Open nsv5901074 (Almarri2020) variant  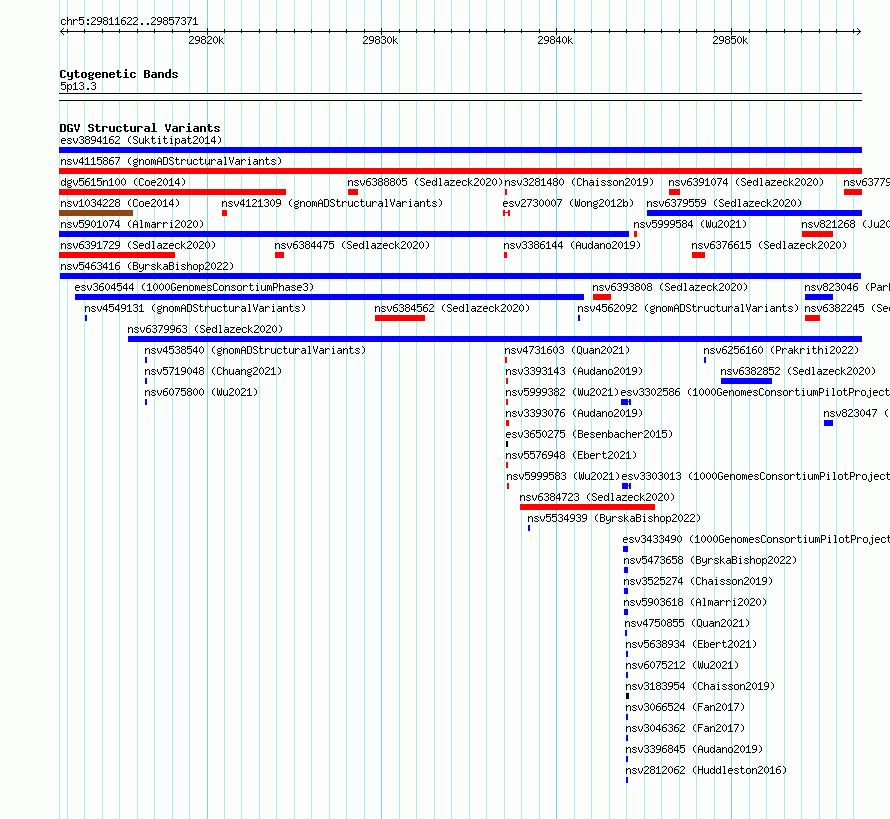pyautogui.click(x=132, y=224)
